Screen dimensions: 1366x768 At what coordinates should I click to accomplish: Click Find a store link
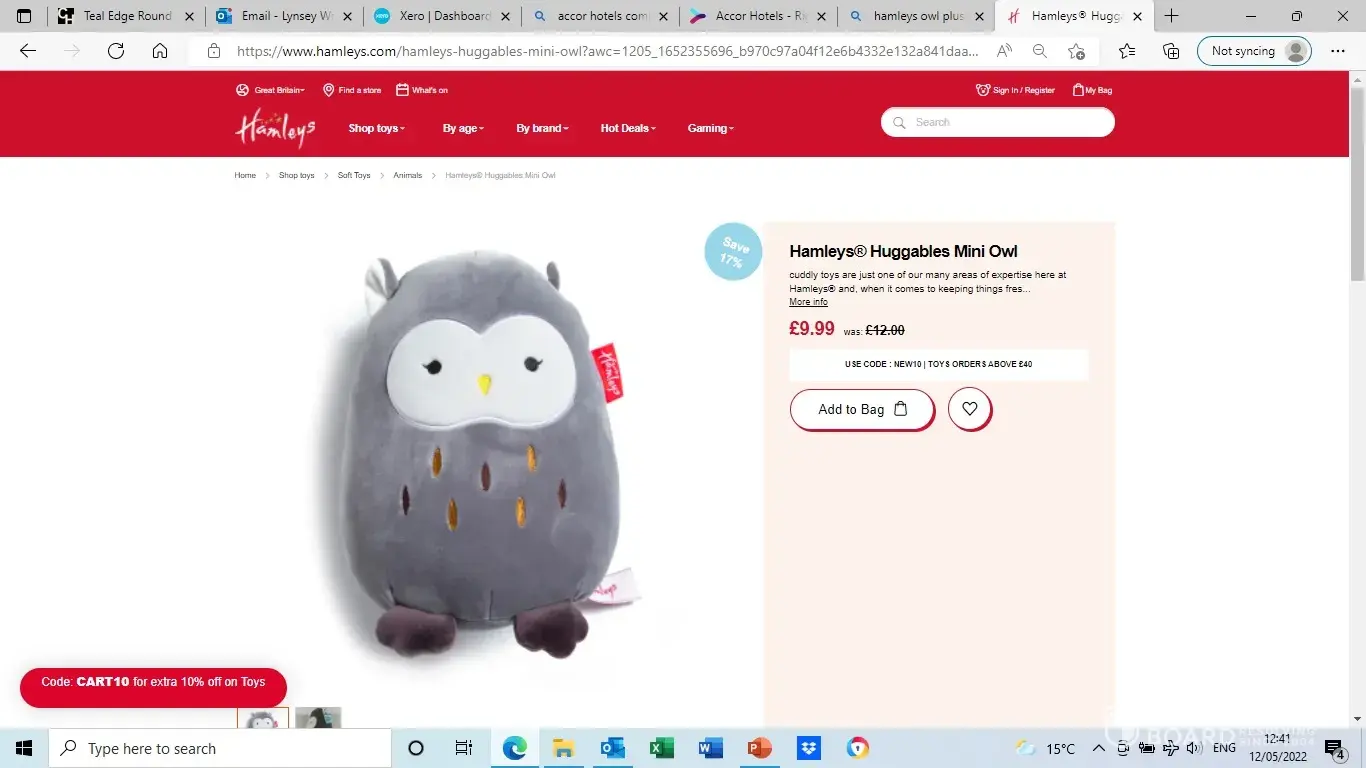pos(352,90)
